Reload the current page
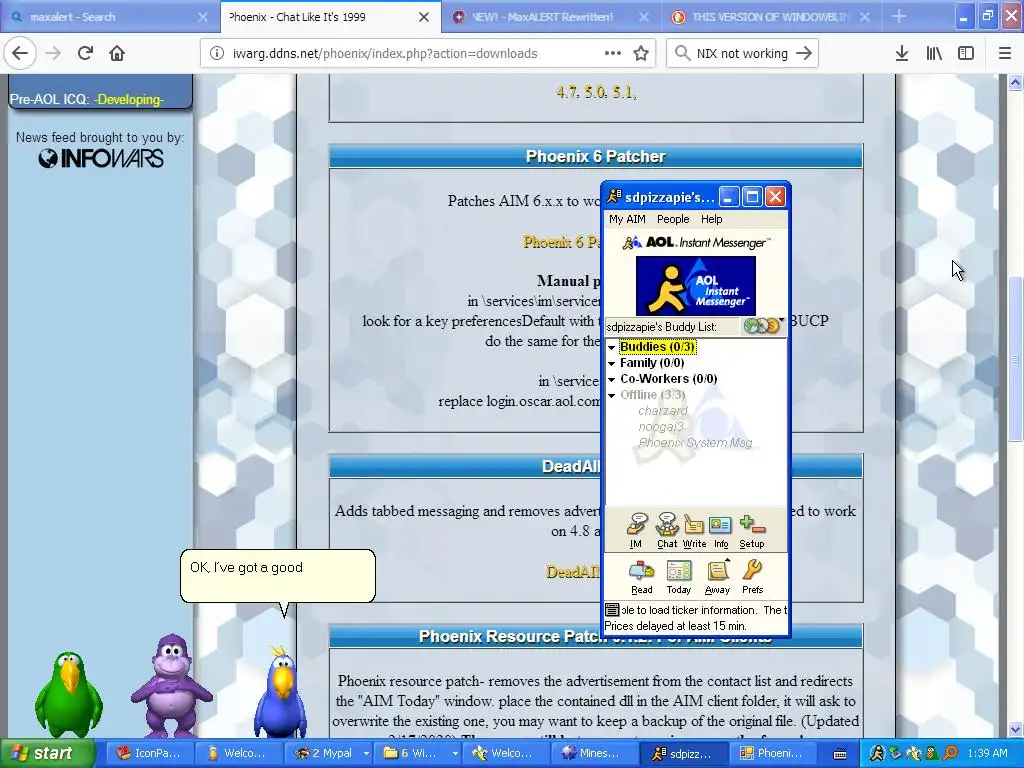Image resolution: width=1024 pixels, height=768 pixels. (86, 54)
